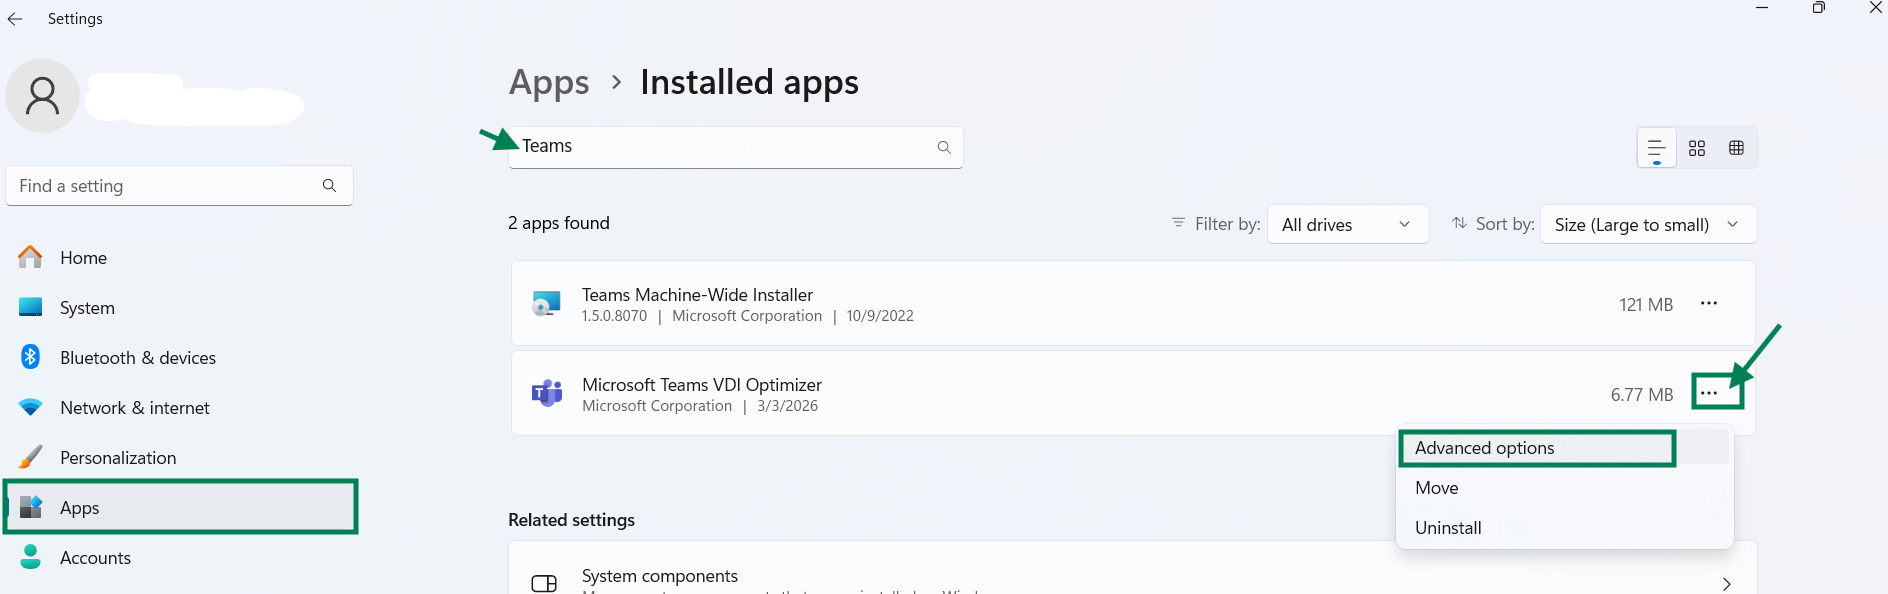This screenshot has height=594, width=1888.
Task: Open the Filter by All drives dropdown
Action: pyautogui.click(x=1348, y=224)
